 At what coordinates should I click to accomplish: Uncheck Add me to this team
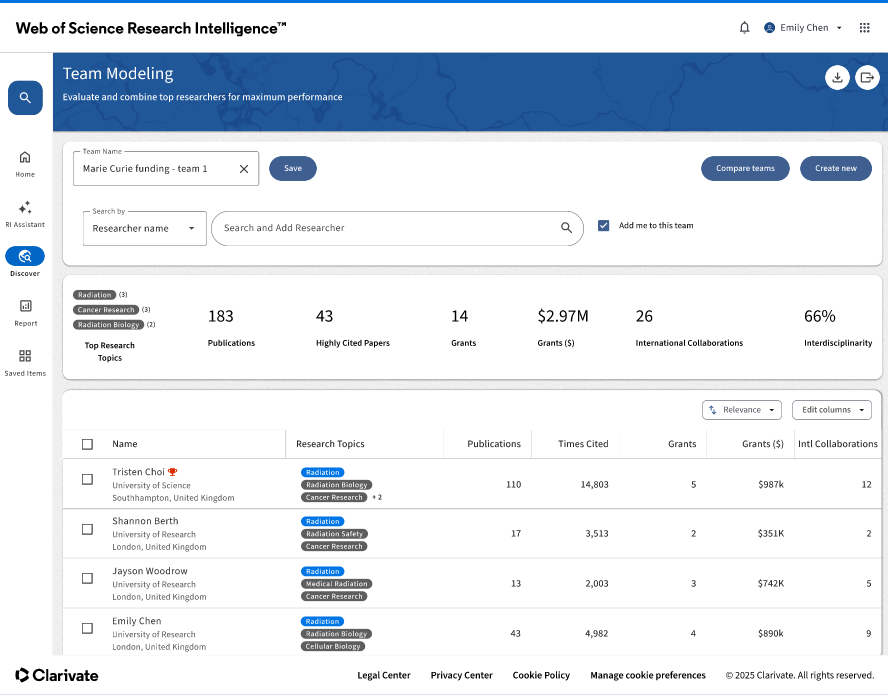point(603,226)
